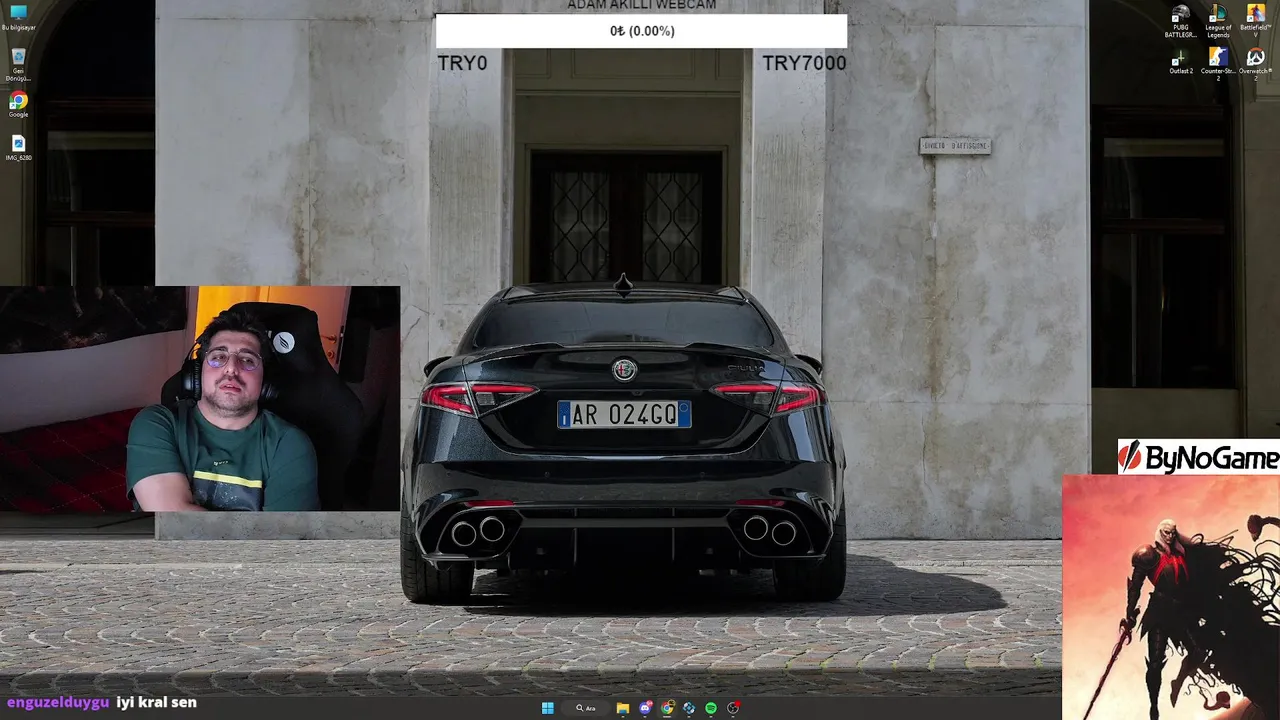Open OBS Studio from the taskbar
Viewport: 1280px width, 720px height.
coord(733,708)
